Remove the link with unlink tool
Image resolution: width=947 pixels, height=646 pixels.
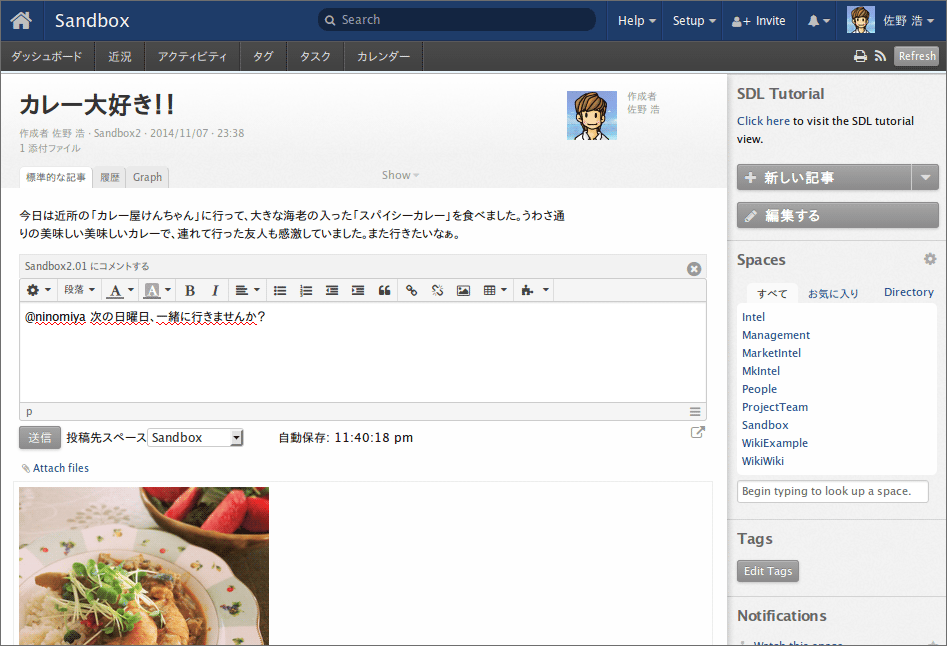tap(437, 290)
